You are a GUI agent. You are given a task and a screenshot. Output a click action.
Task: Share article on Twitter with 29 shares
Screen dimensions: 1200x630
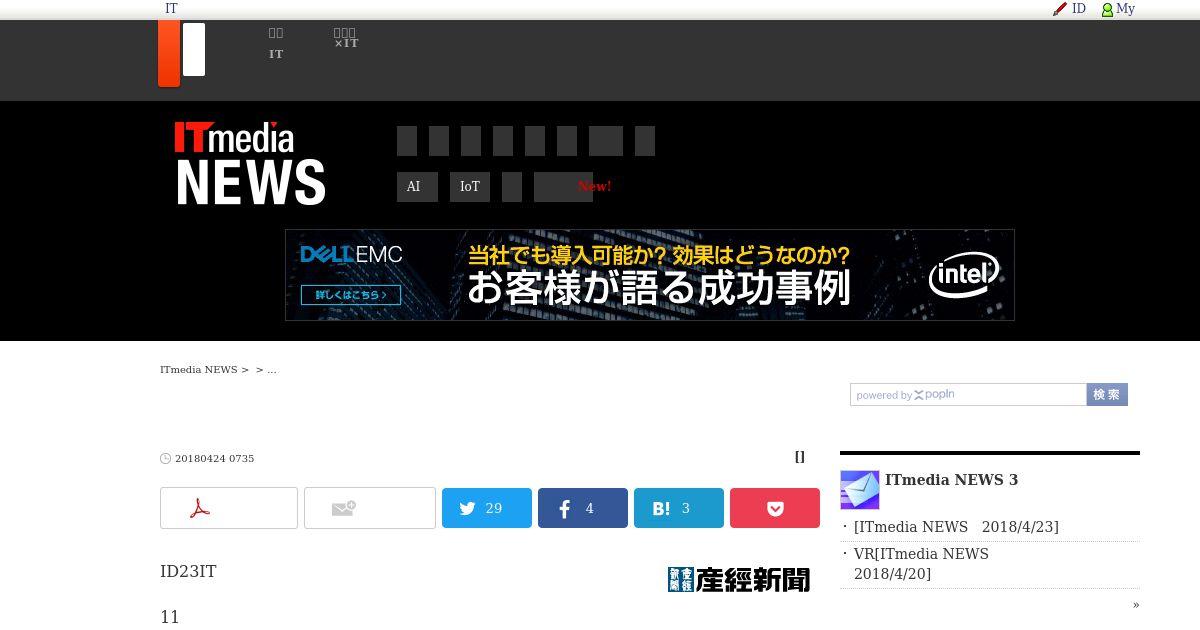(x=487, y=508)
